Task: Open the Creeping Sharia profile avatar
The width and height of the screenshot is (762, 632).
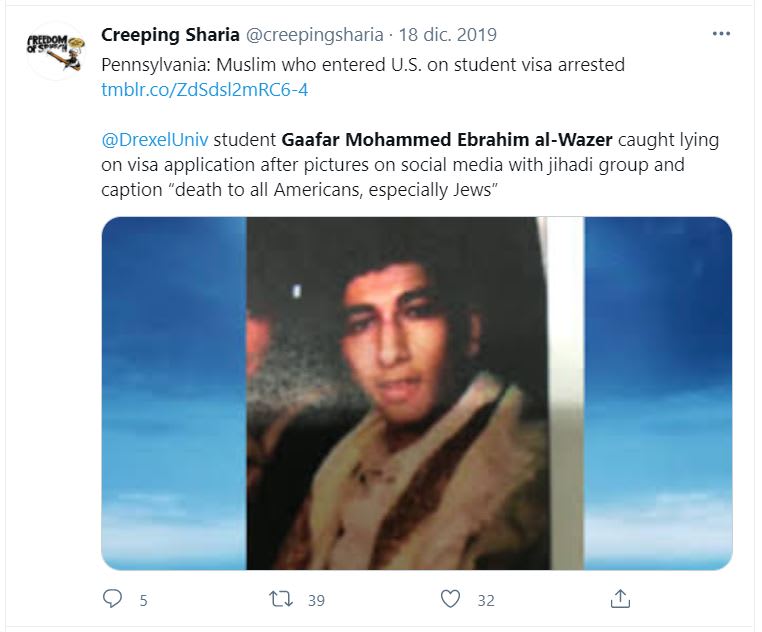Action: tap(55, 53)
